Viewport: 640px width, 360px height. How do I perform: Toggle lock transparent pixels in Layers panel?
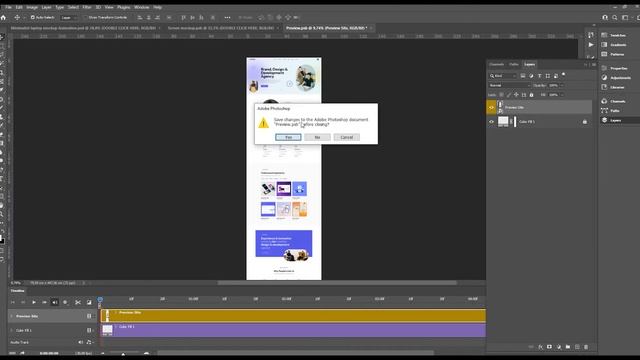click(x=502, y=95)
